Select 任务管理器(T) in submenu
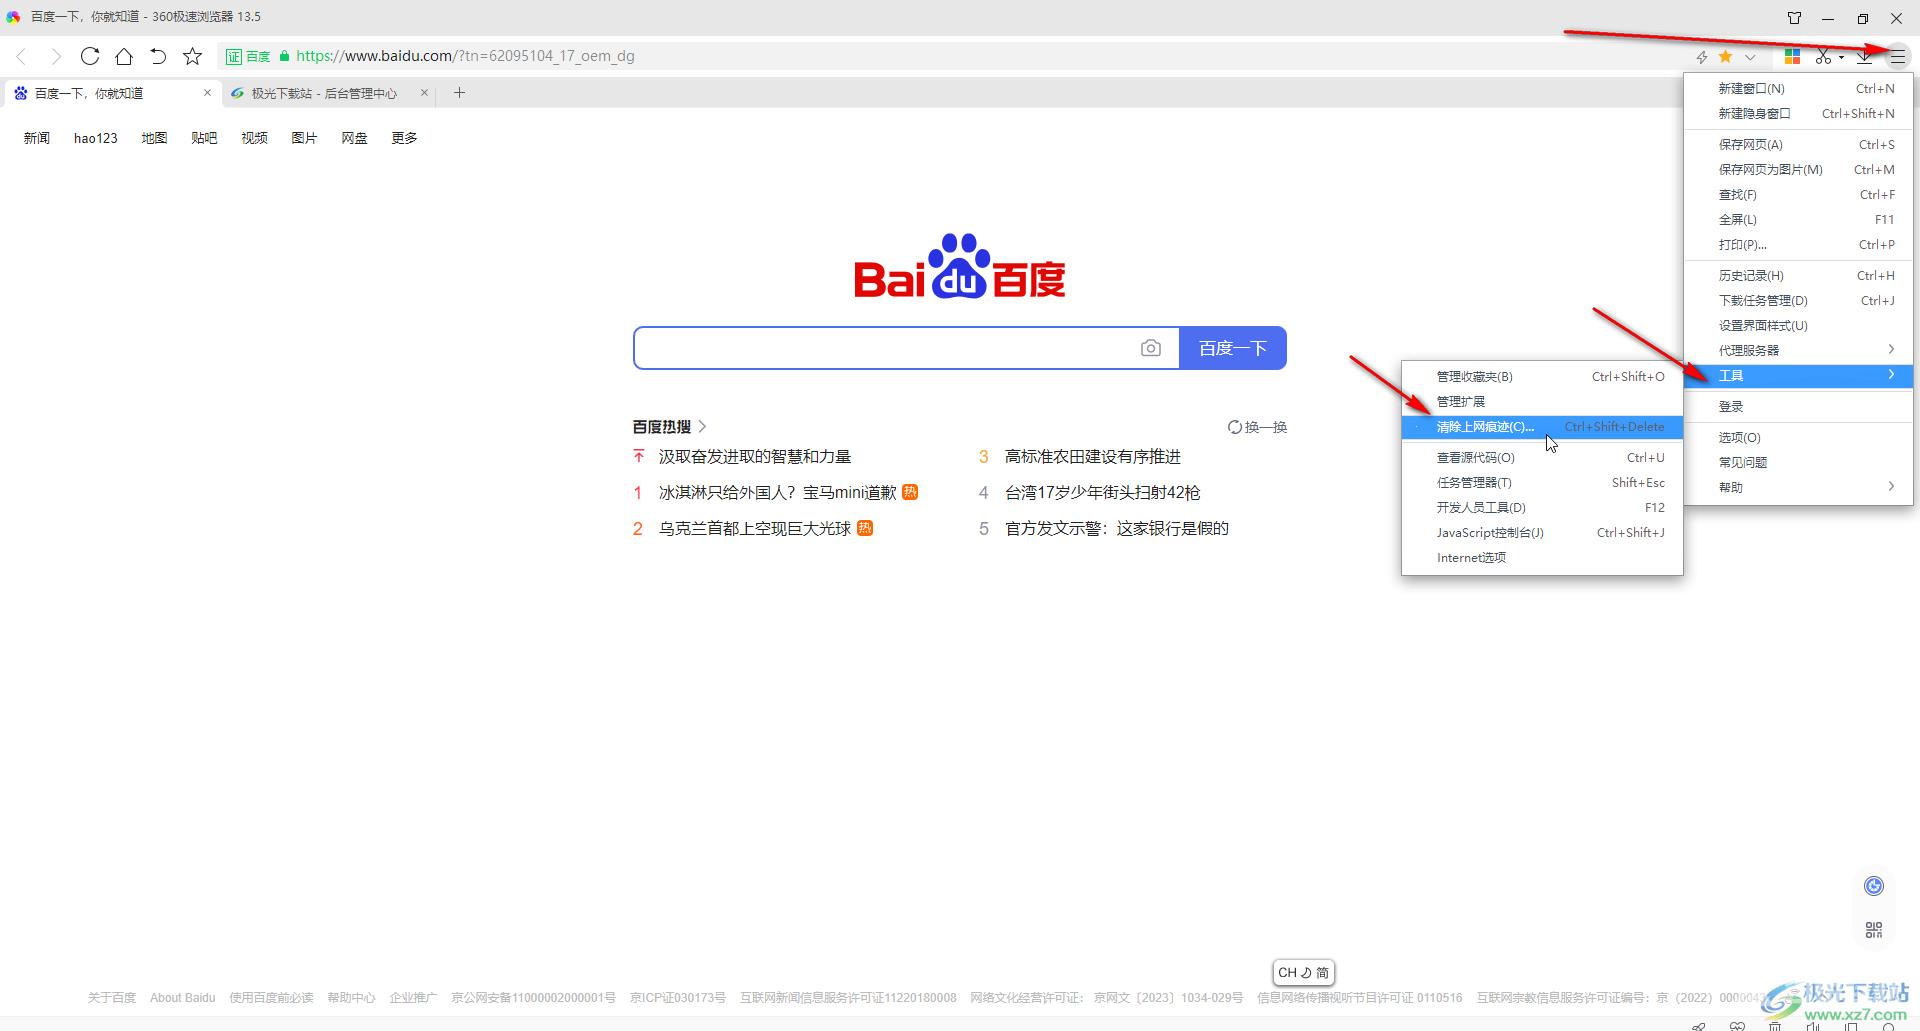 (1542, 482)
